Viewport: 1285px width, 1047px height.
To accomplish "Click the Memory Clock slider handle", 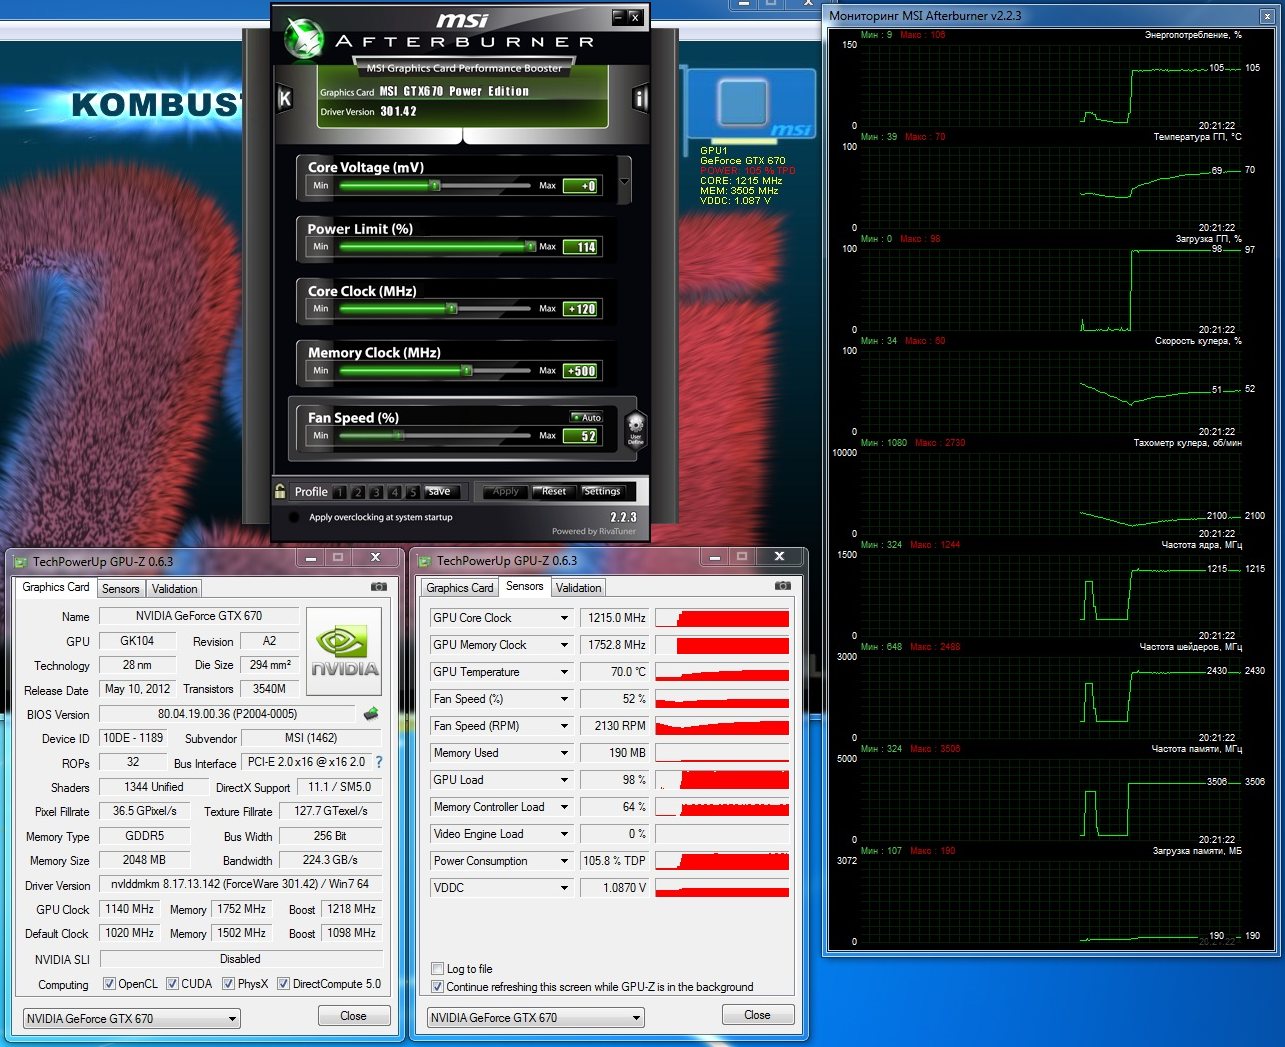I will [466, 370].
